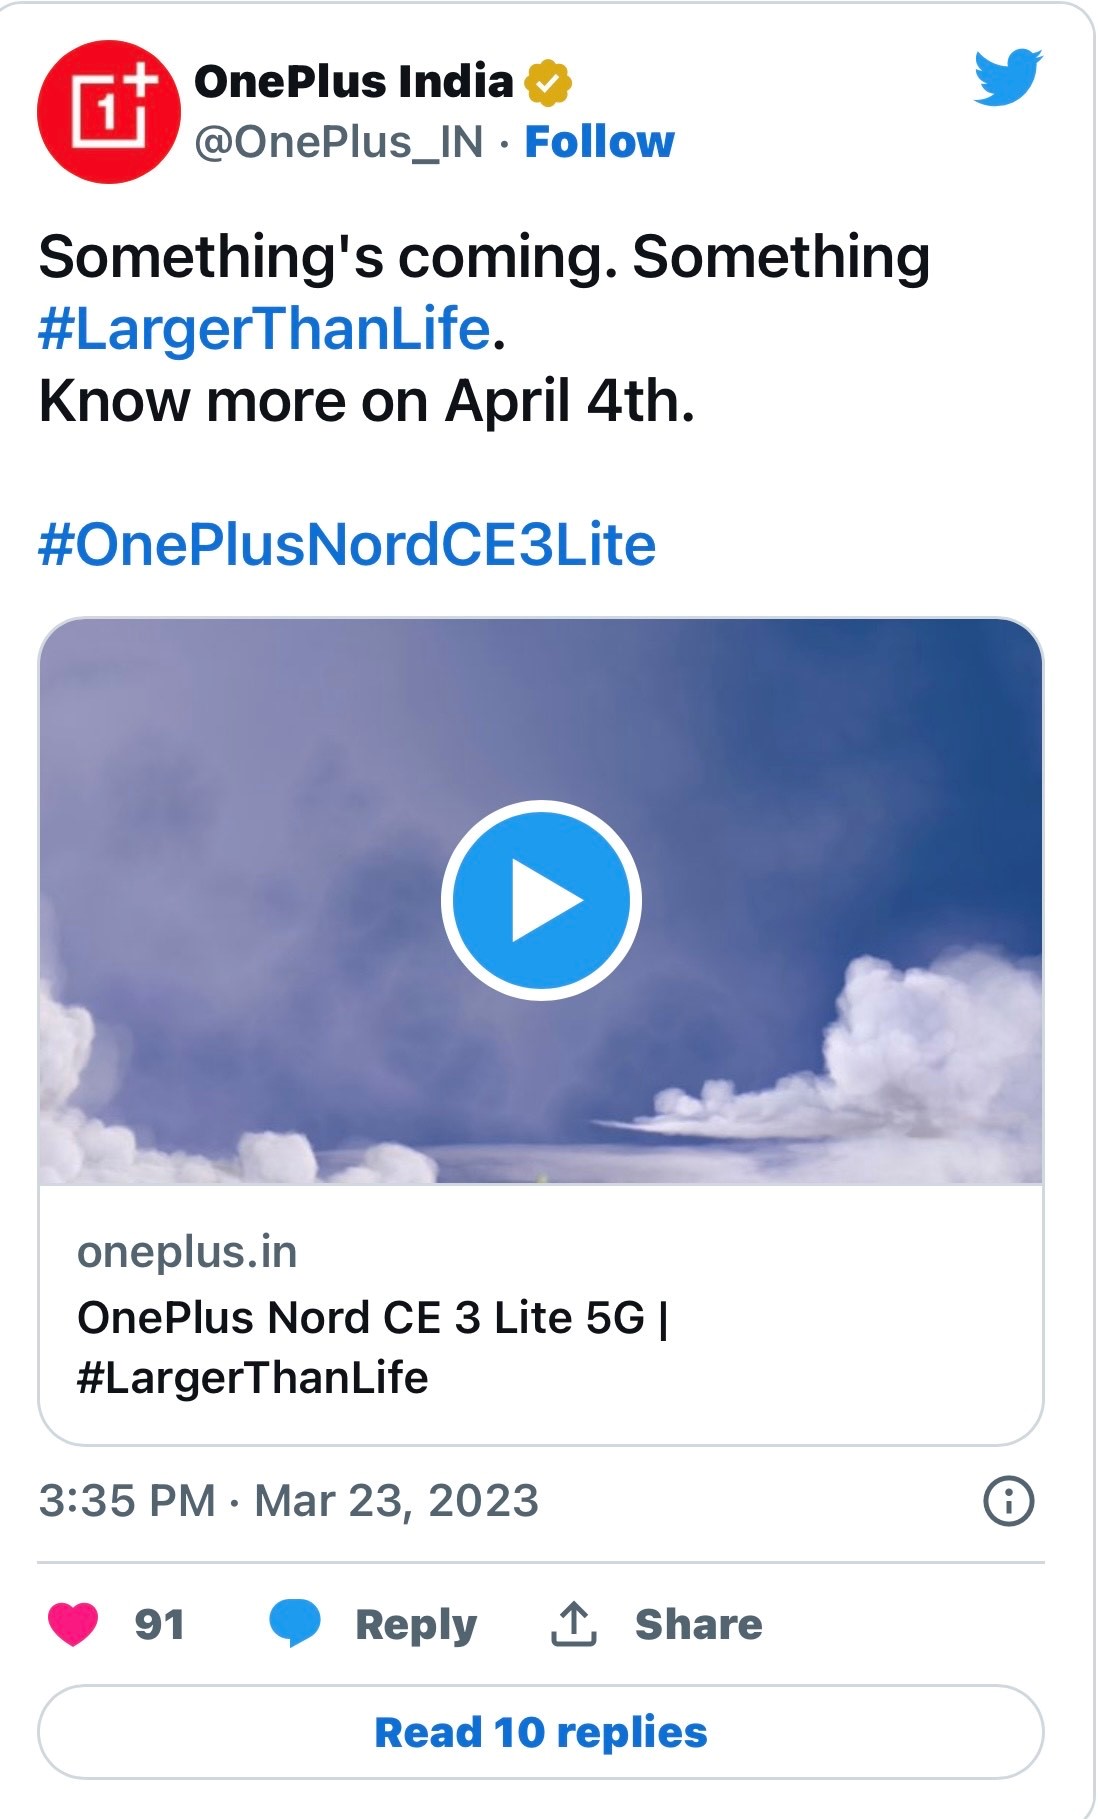Screen dimensions: 1098x1819
Task: View the 91 likes count
Action: pos(160,1624)
